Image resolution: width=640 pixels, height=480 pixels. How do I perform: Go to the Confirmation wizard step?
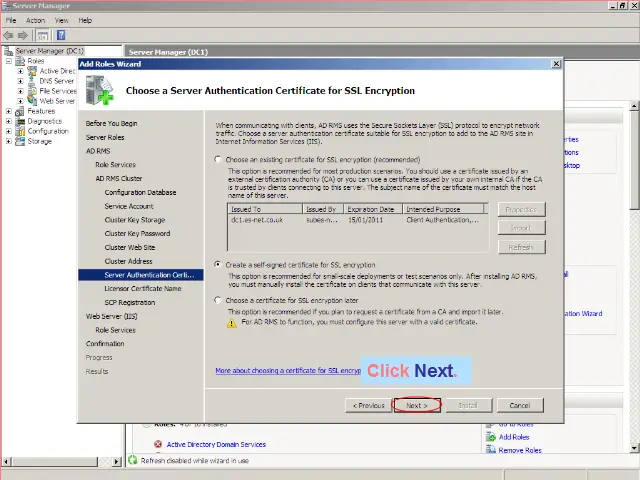click(x=105, y=344)
